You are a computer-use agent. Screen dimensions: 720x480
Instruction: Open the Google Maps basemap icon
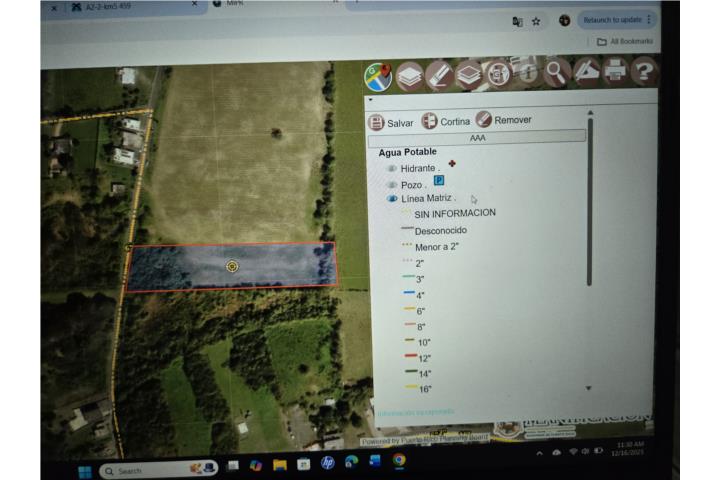pyautogui.click(x=378, y=77)
